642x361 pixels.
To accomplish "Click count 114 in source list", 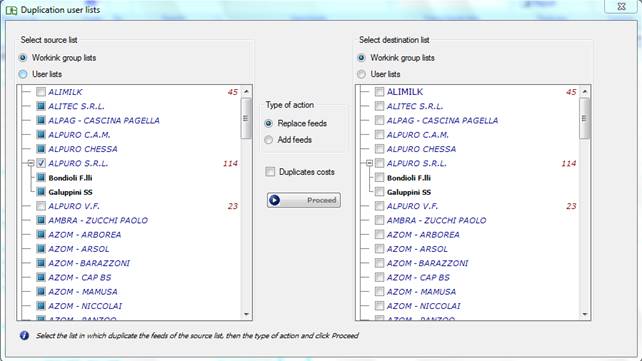I will 231,164.
